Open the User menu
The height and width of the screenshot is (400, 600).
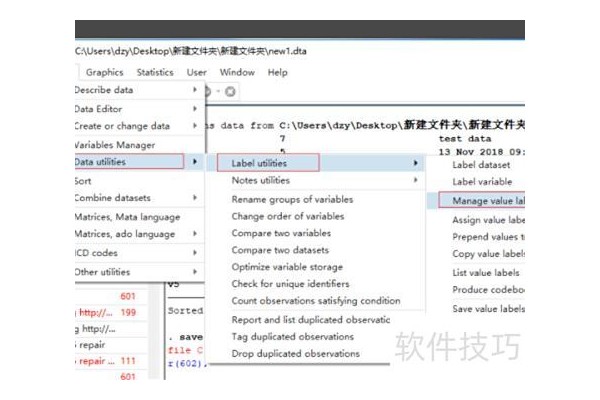point(197,72)
